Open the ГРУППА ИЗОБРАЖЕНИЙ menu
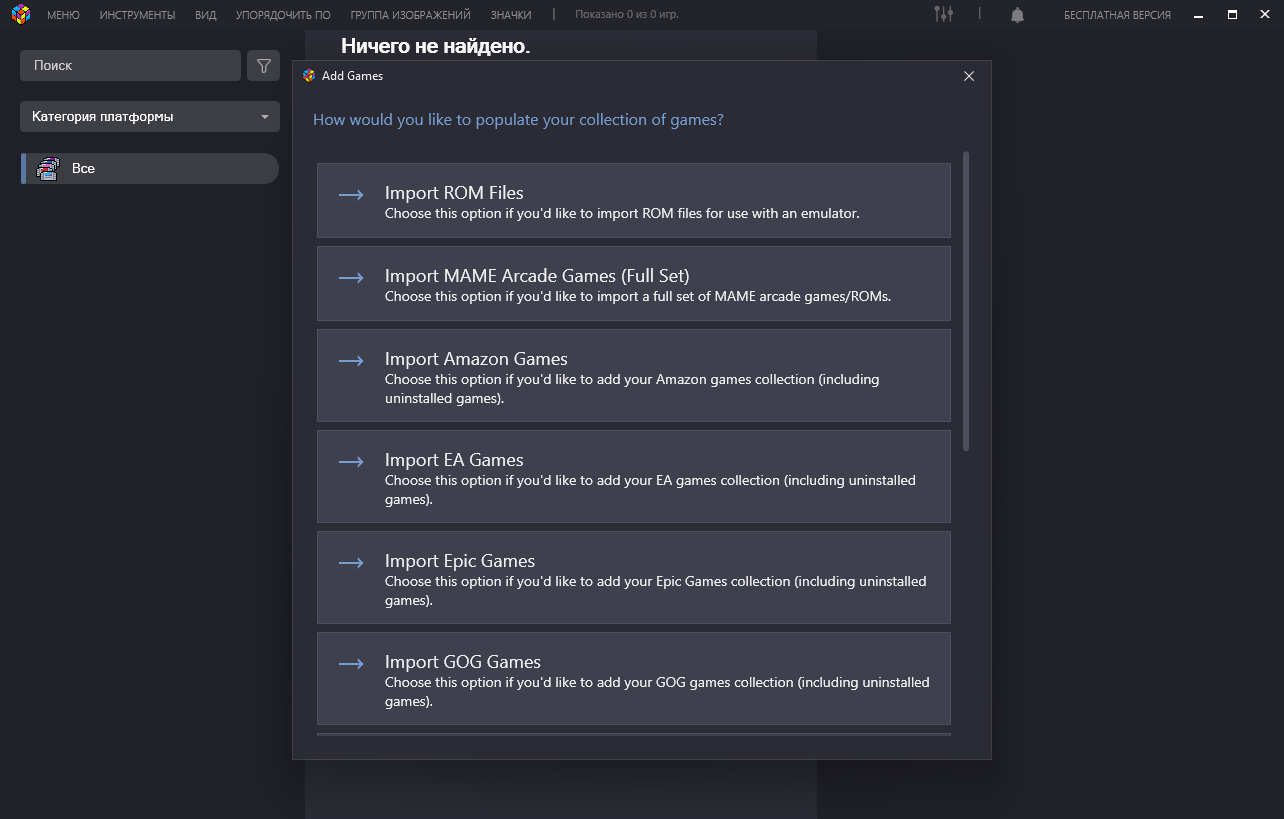The height and width of the screenshot is (819, 1284). 411,15
